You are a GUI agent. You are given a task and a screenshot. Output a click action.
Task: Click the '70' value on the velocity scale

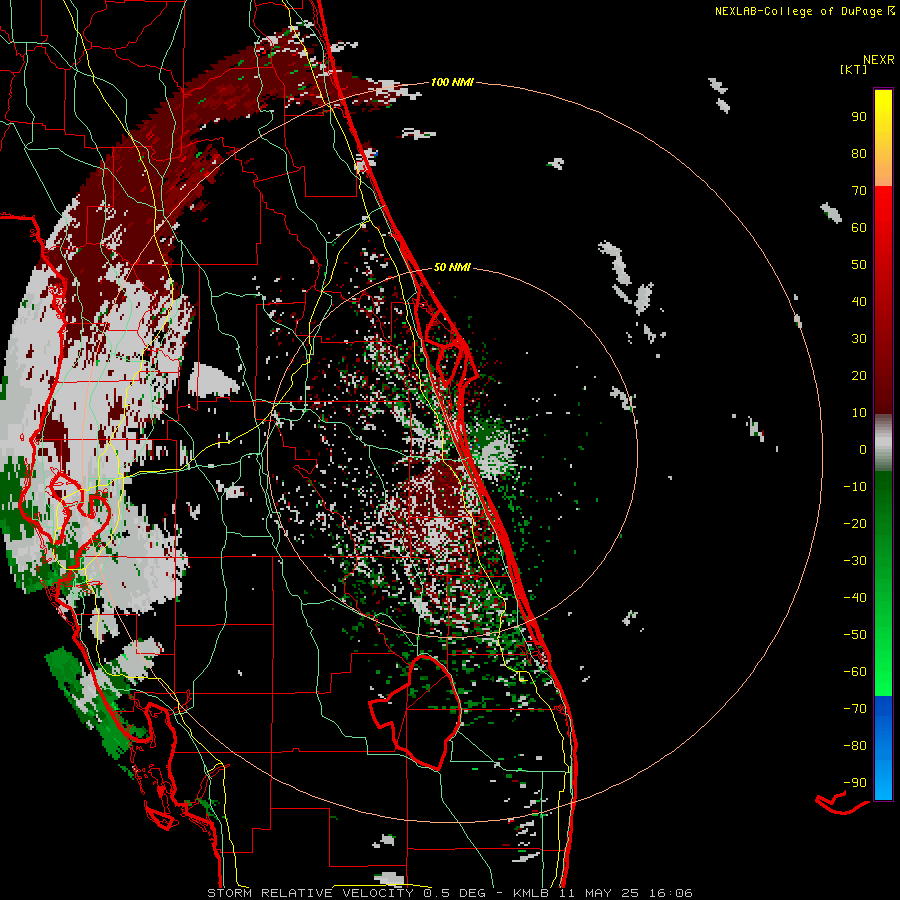coord(859,191)
